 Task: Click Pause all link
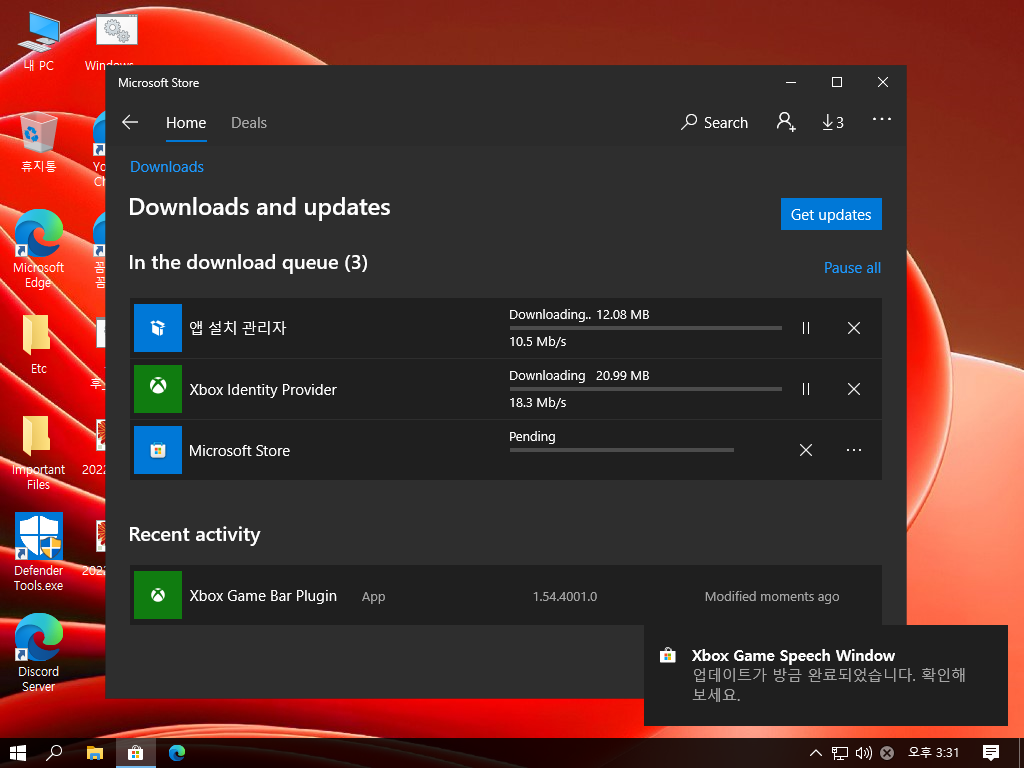(x=852, y=268)
